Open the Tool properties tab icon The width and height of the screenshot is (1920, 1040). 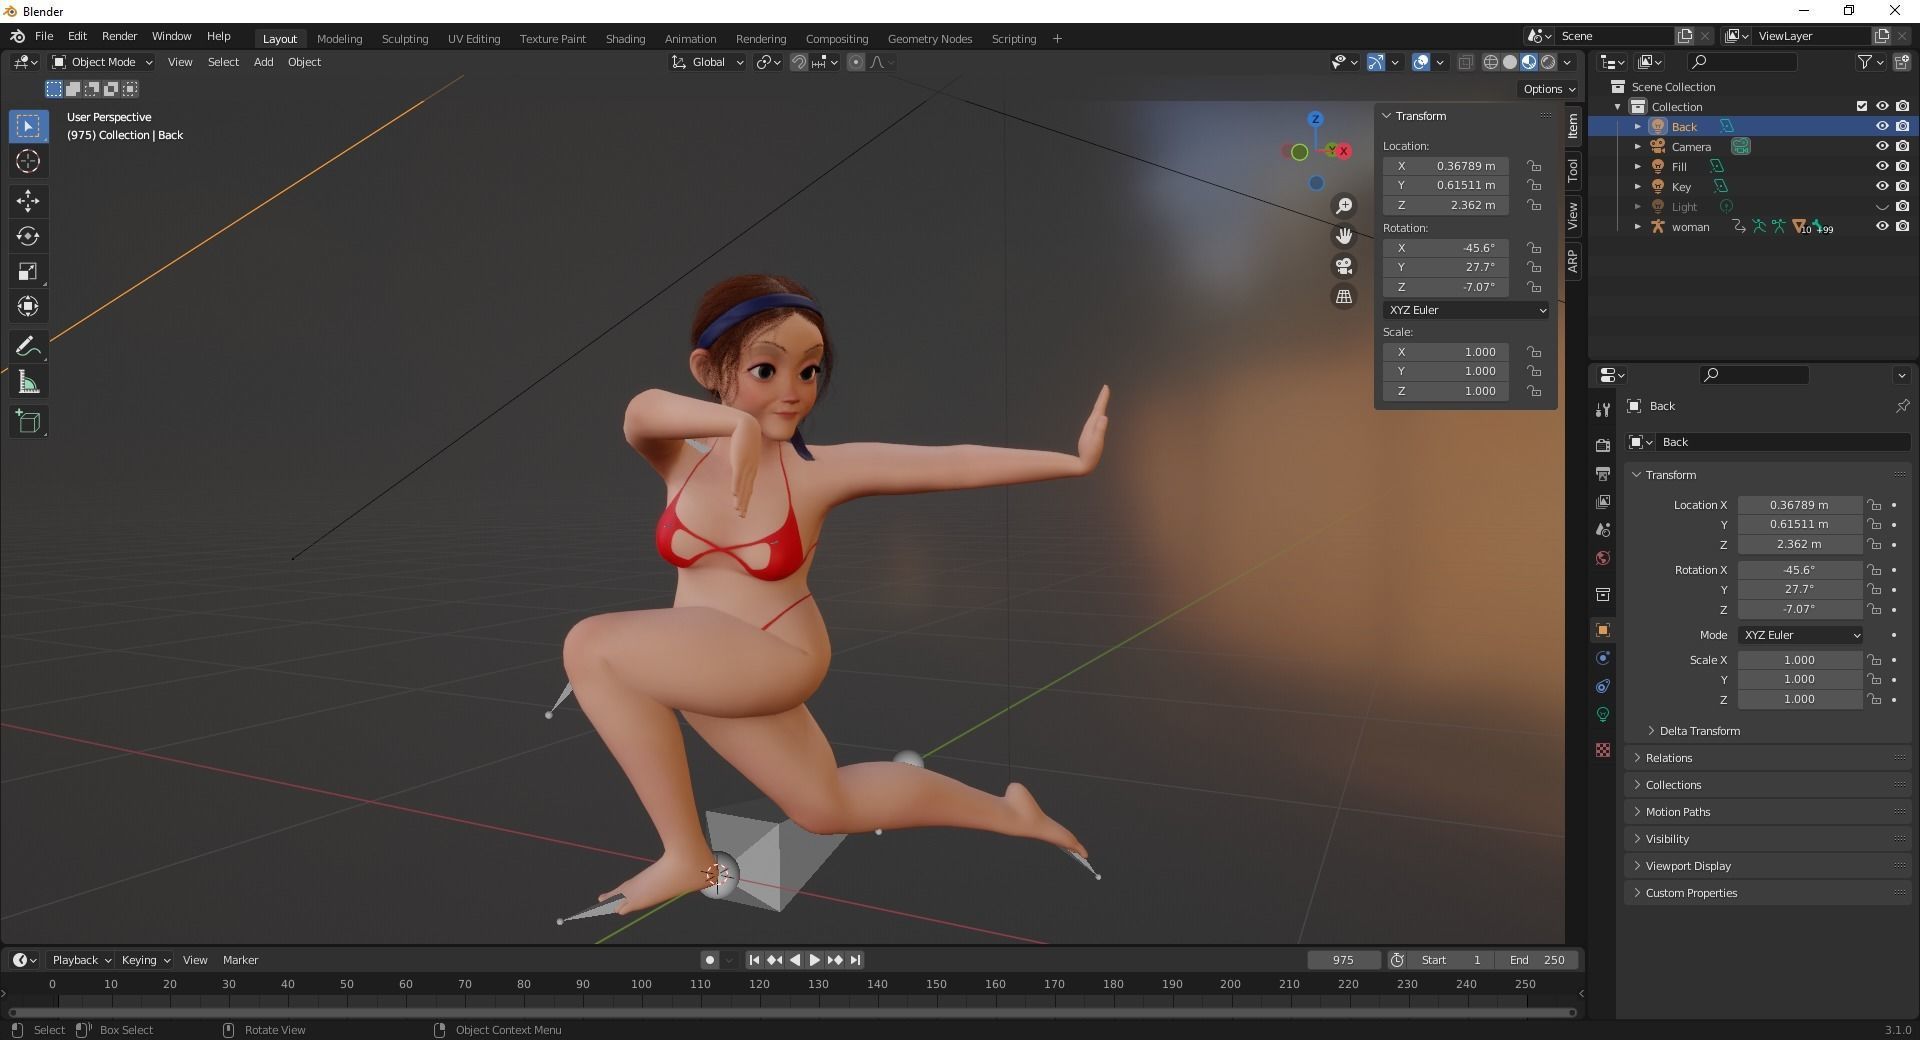(x=1603, y=409)
